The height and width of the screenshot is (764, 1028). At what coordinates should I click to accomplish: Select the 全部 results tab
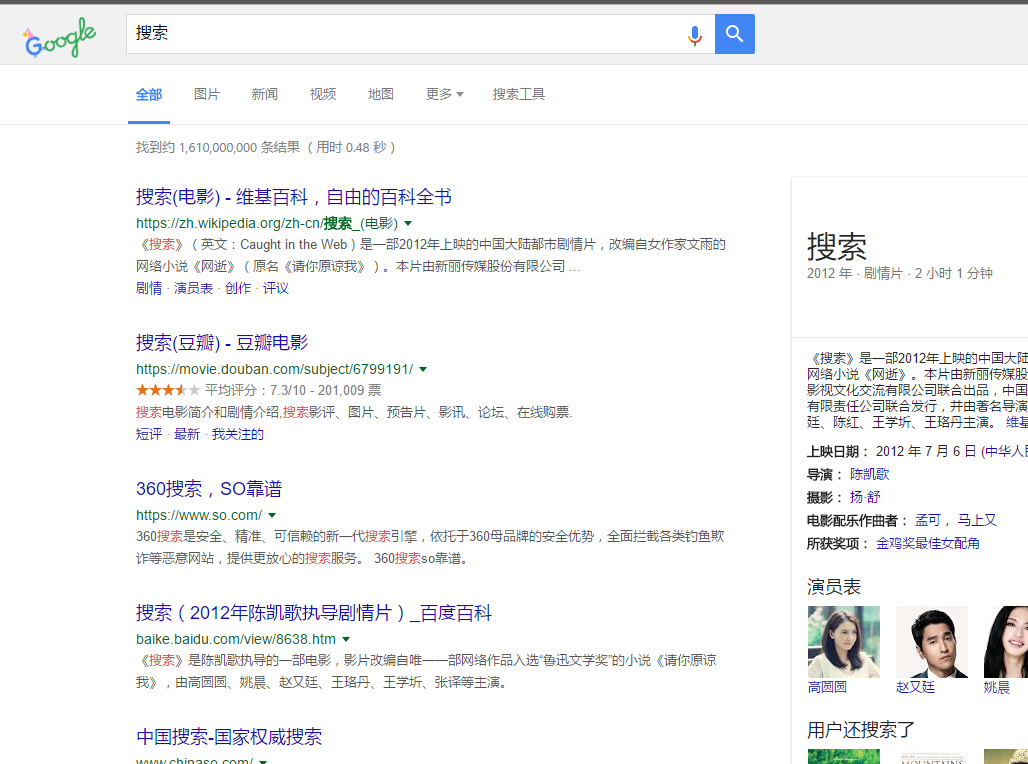click(148, 94)
